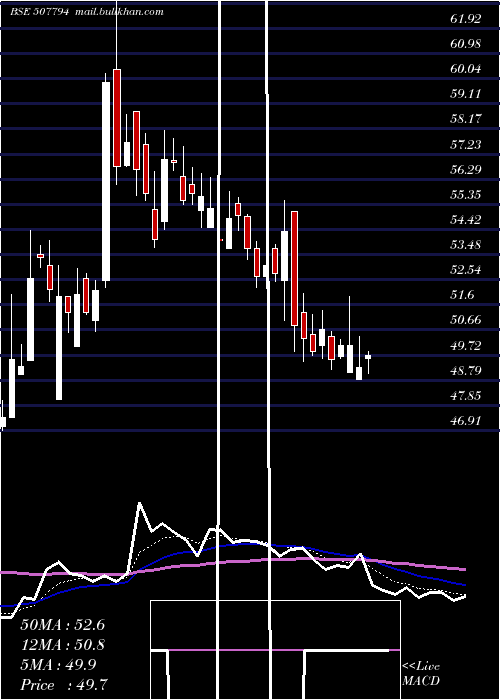Click the 60.98 price axis label

[466, 44]
